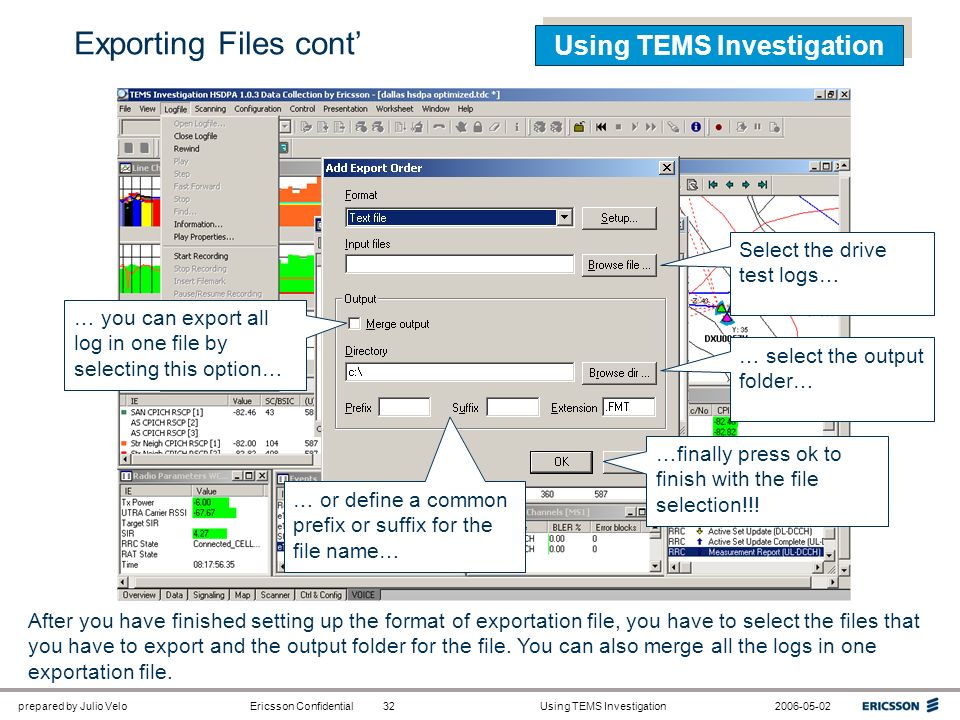The height and width of the screenshot is (720, 960).
Task: Switch to the VOICE worksheet tab
Action: (363, 594)
